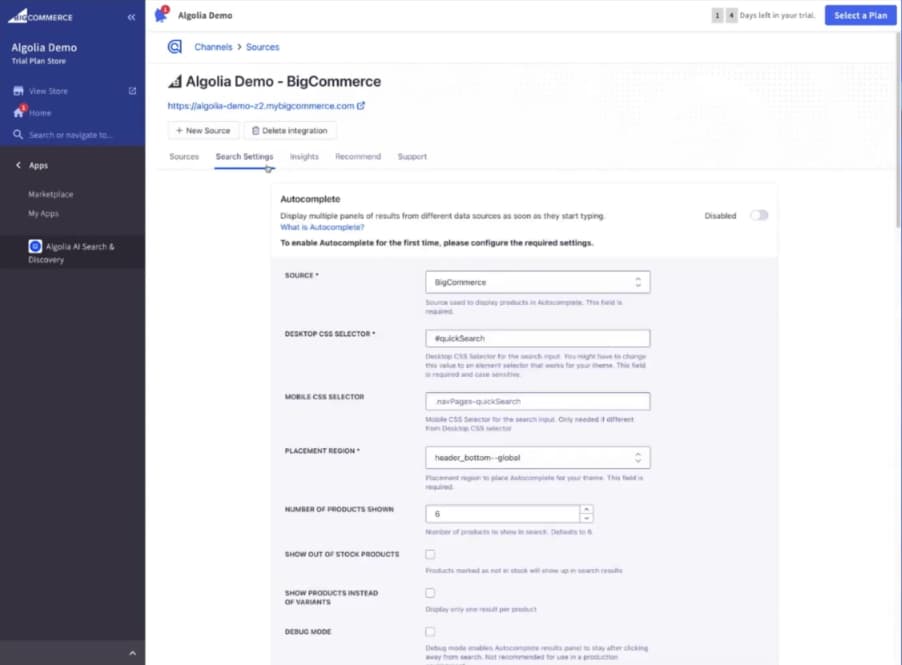
Task: Open the Insights tab
Action: click(304, 156)
